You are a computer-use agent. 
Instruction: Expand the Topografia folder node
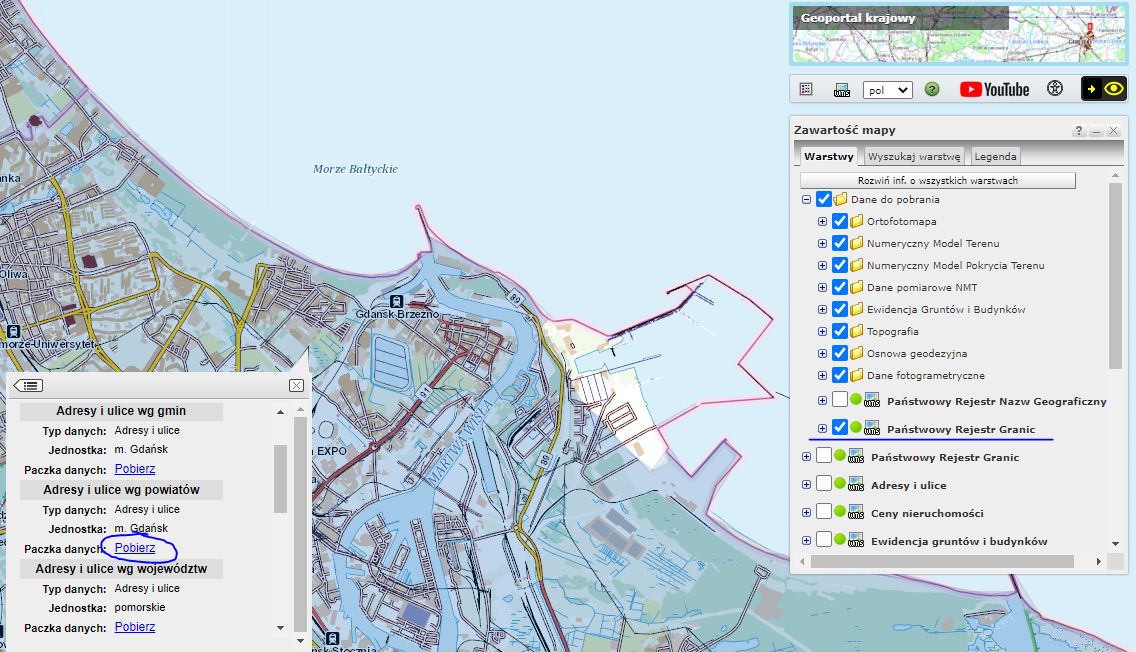pyautogui.click(x=822, y=331)
